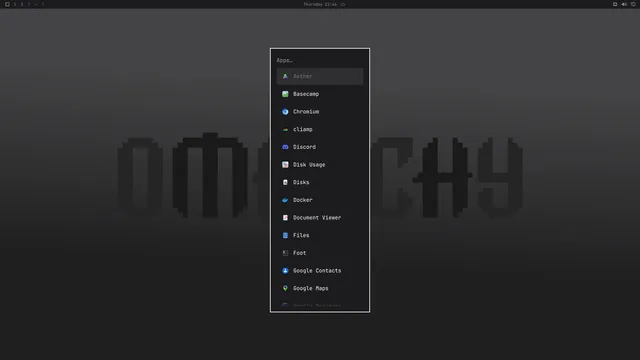This screenshot has width=640, height=360.
Task: Launch Docker from the list
Action: 320,200
